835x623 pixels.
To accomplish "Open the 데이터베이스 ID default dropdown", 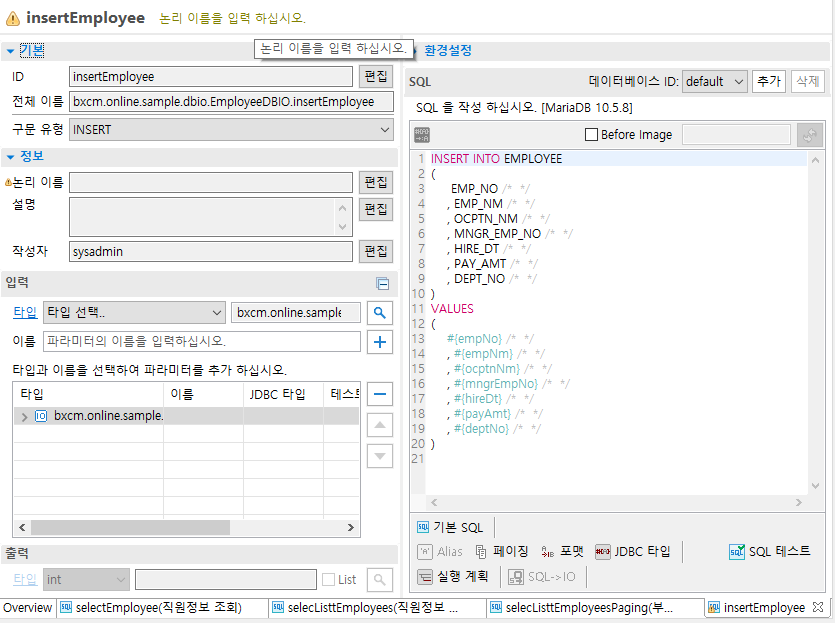I will (x=714, y=82).
